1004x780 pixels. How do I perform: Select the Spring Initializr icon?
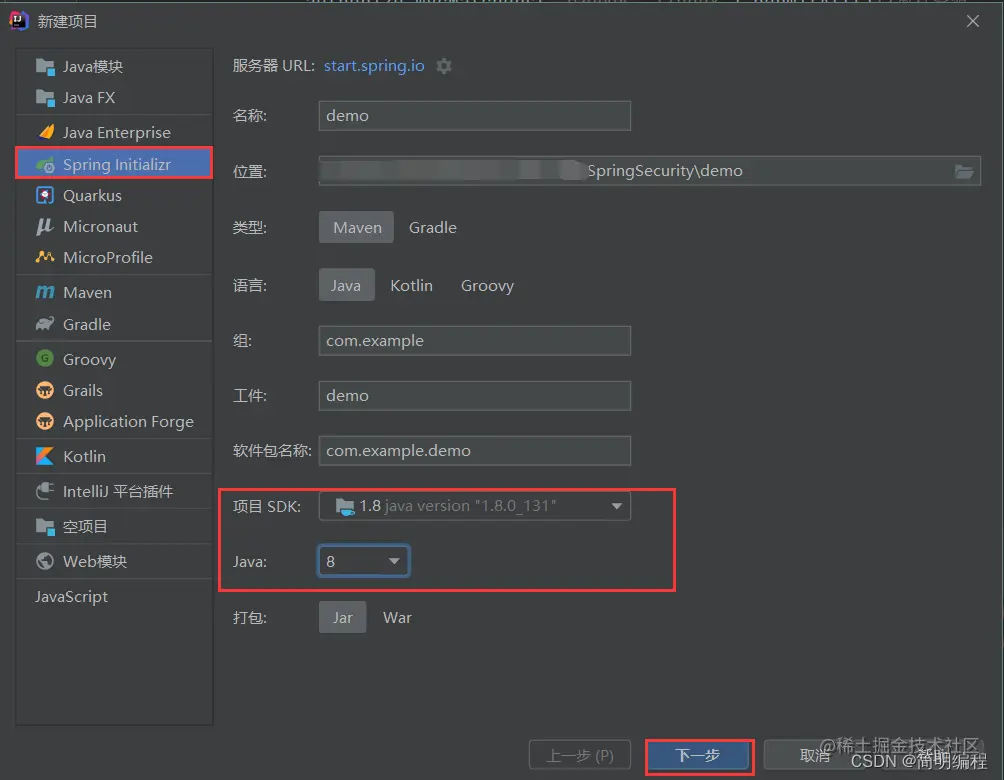(45, 165)
